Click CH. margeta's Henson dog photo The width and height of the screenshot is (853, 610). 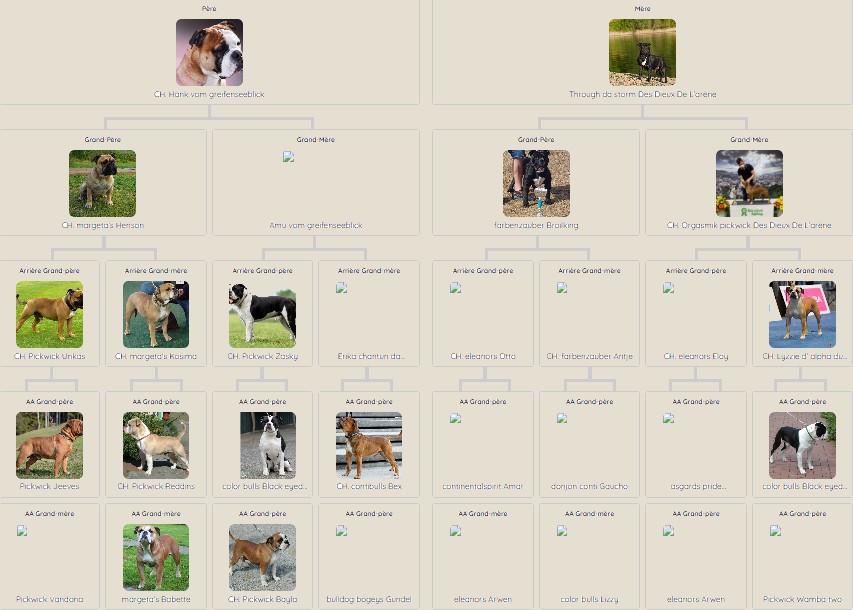point(102,184)
